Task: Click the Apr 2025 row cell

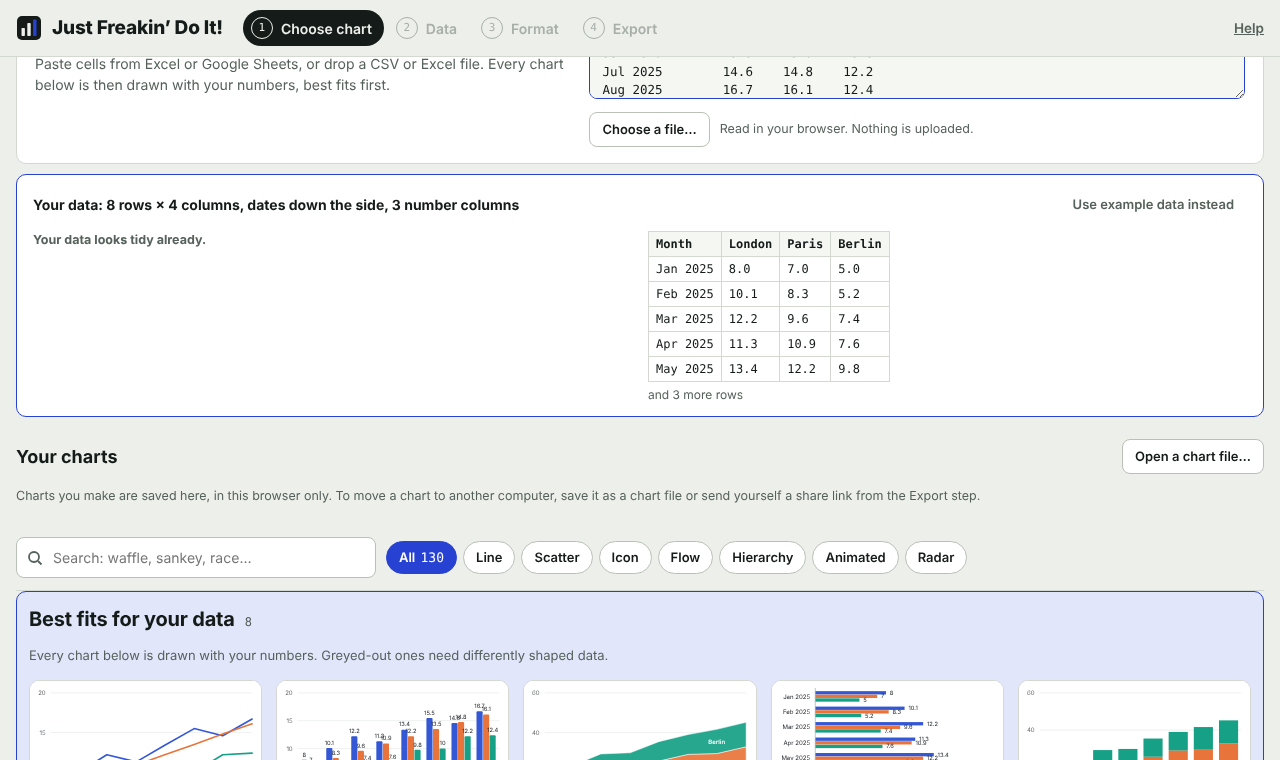Action: pos(685,344)
